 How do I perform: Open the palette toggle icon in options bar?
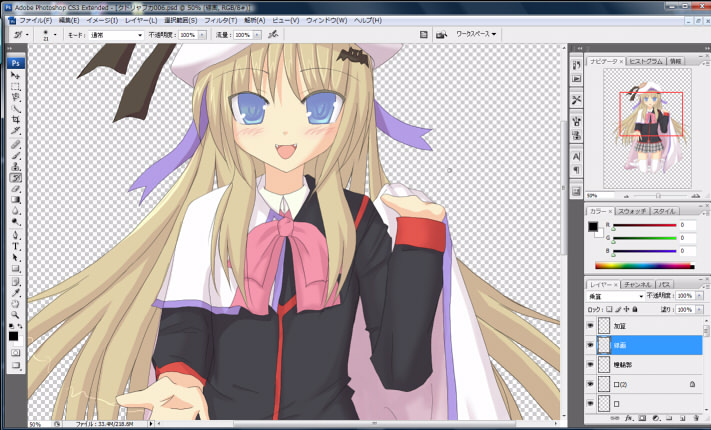tap(424, 34)
